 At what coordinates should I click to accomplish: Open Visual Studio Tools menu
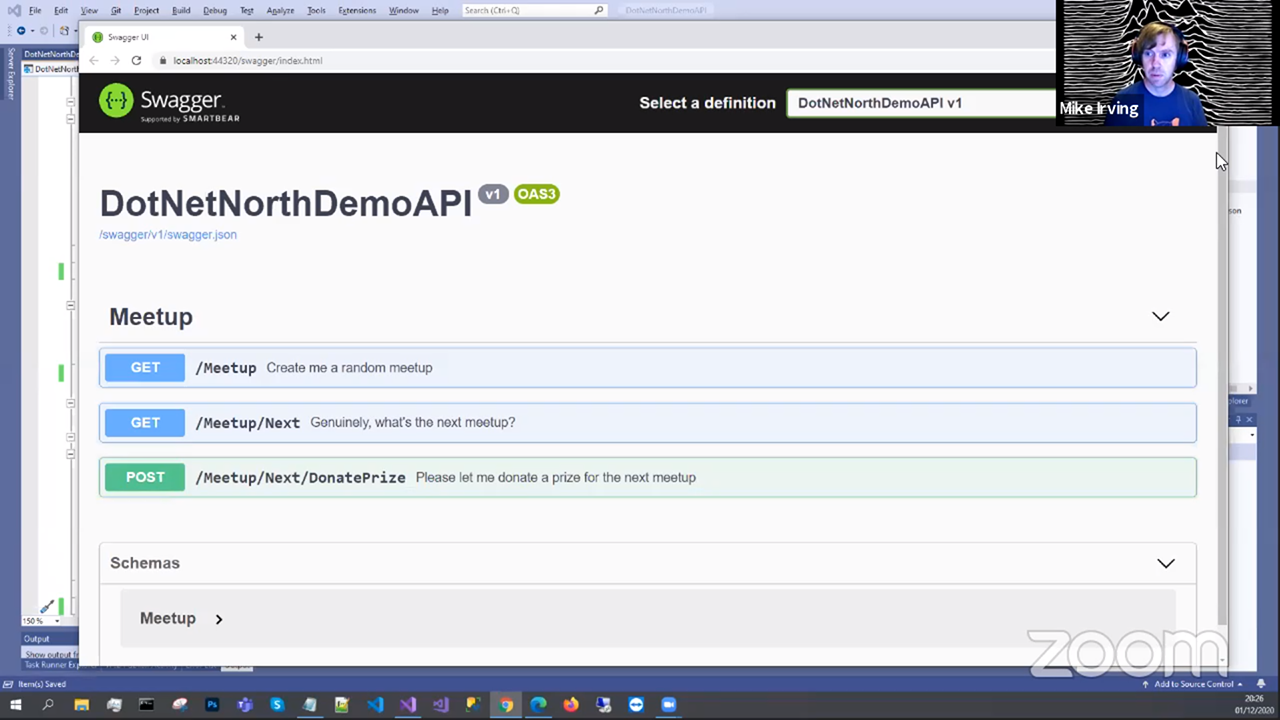click(316, 10)
